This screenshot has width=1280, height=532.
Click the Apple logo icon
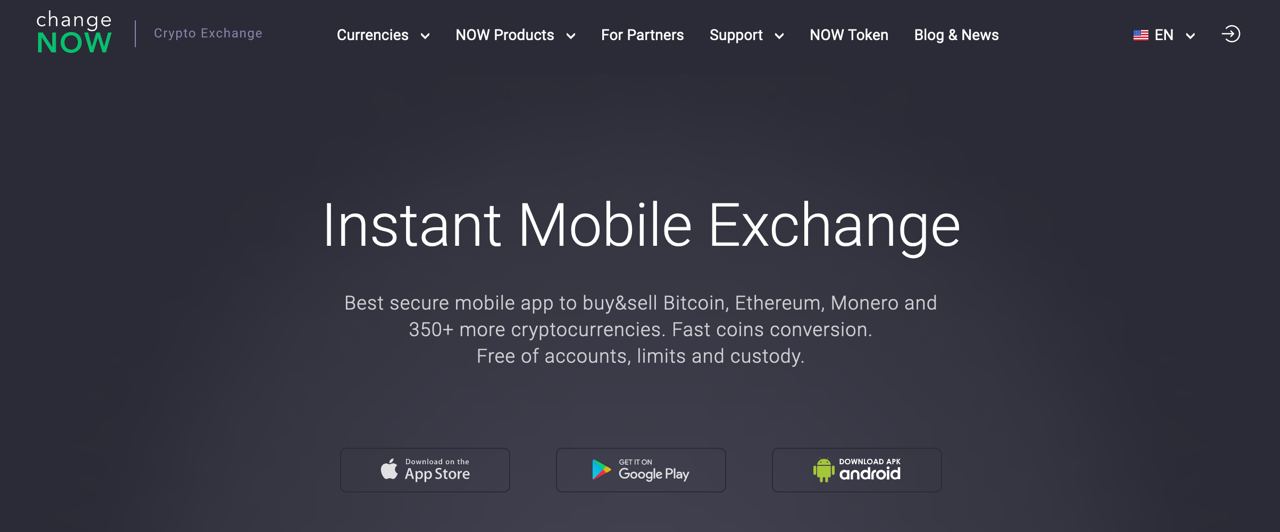click(x=389, y=469)
